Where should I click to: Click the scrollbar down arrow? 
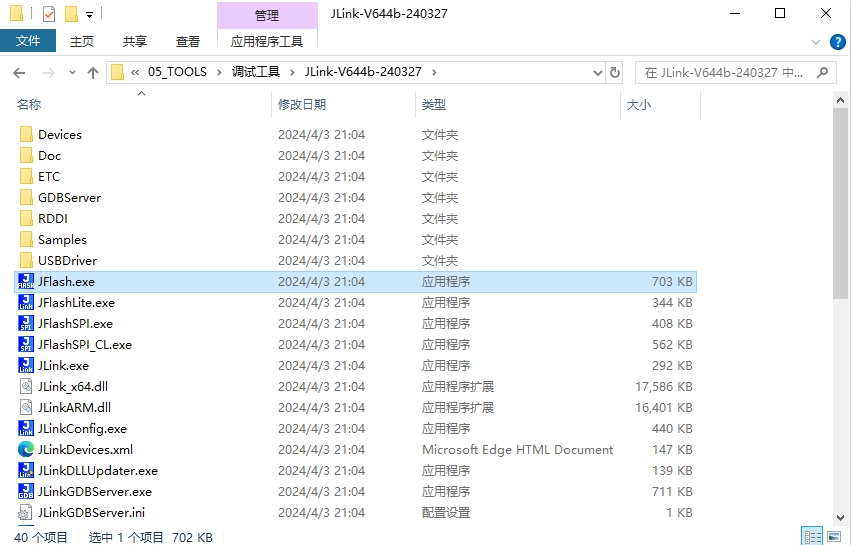[840, 517]
